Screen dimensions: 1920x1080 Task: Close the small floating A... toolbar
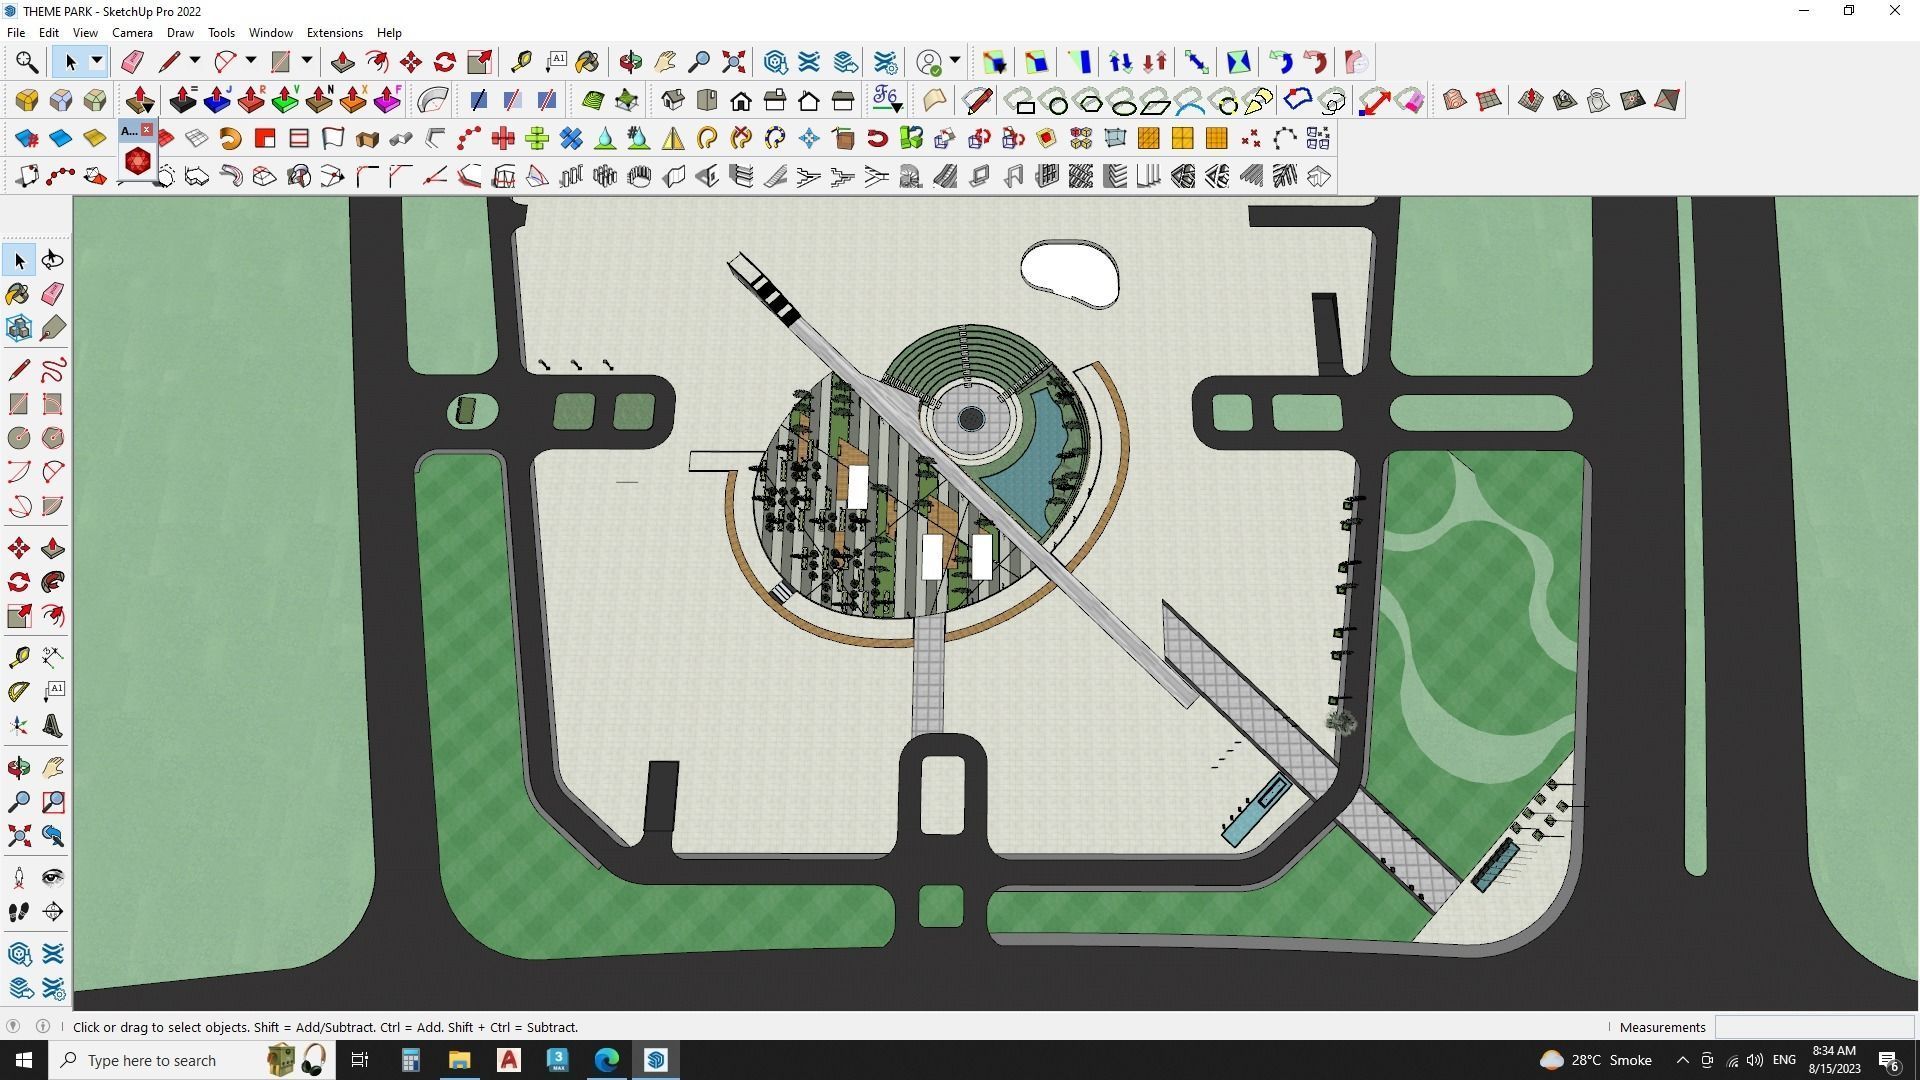147,130
